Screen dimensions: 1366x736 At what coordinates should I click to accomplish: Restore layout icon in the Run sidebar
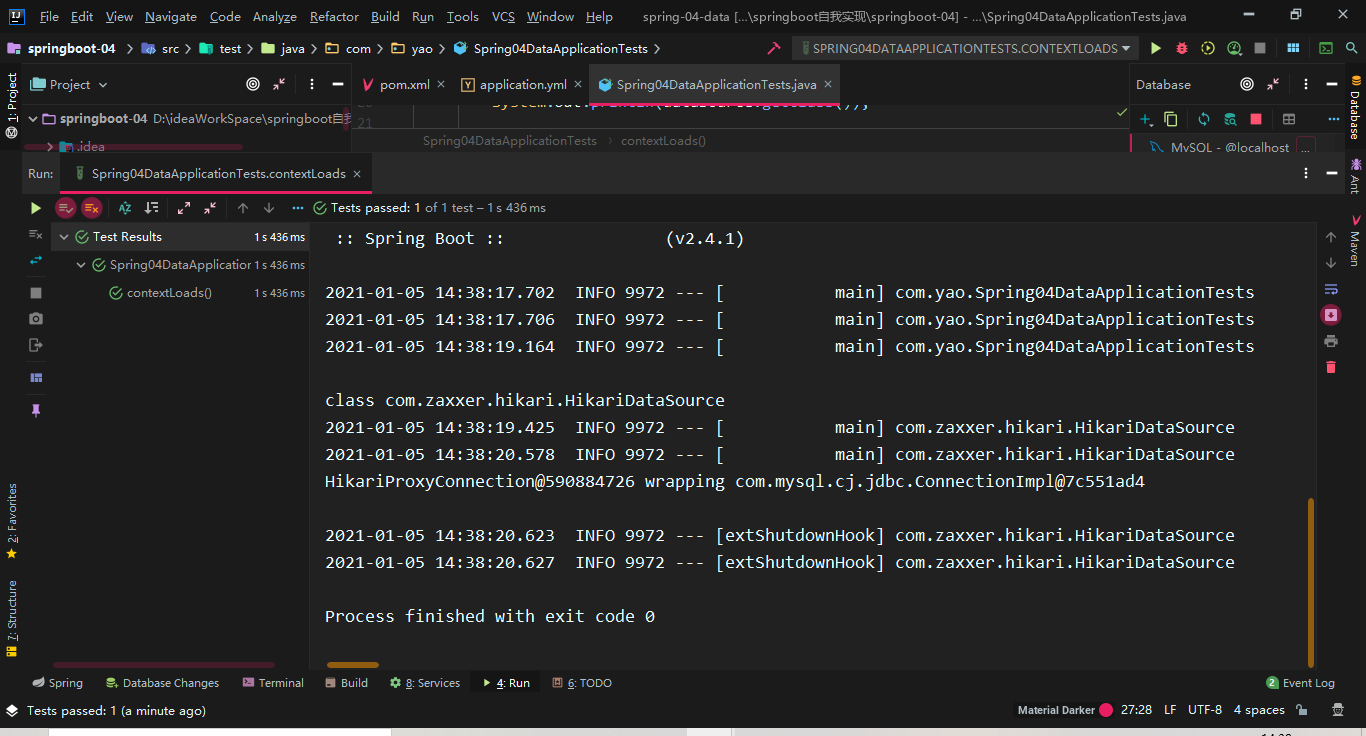point(36,378)
